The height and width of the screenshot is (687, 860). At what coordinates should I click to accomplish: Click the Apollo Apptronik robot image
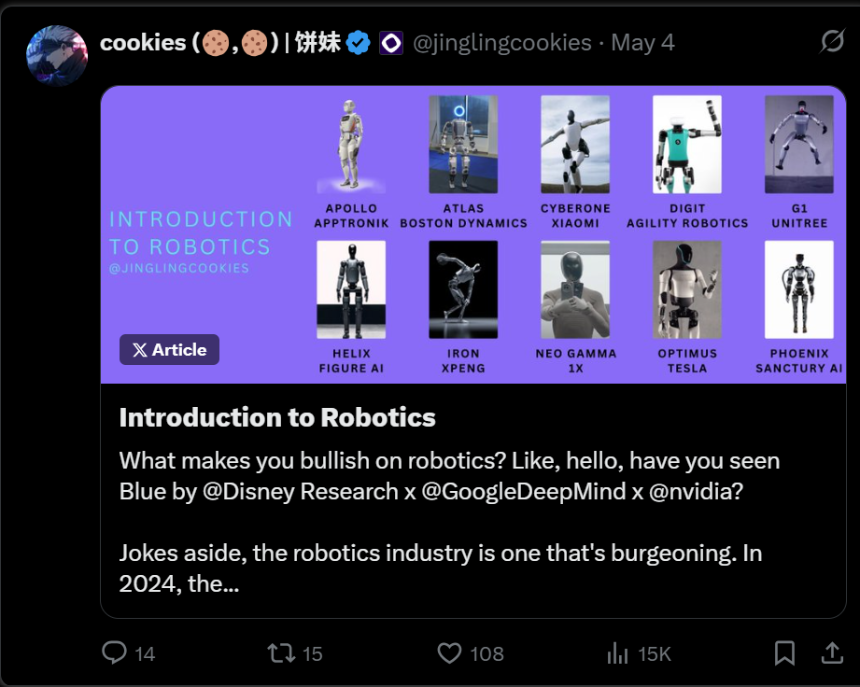(x=351, y=145)
